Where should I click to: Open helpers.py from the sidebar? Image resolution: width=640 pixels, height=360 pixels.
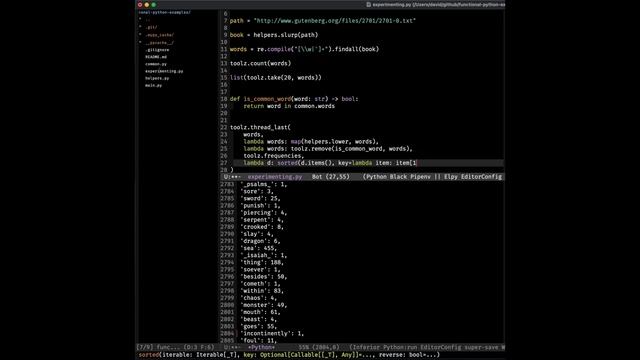click(x=157, y=78)
